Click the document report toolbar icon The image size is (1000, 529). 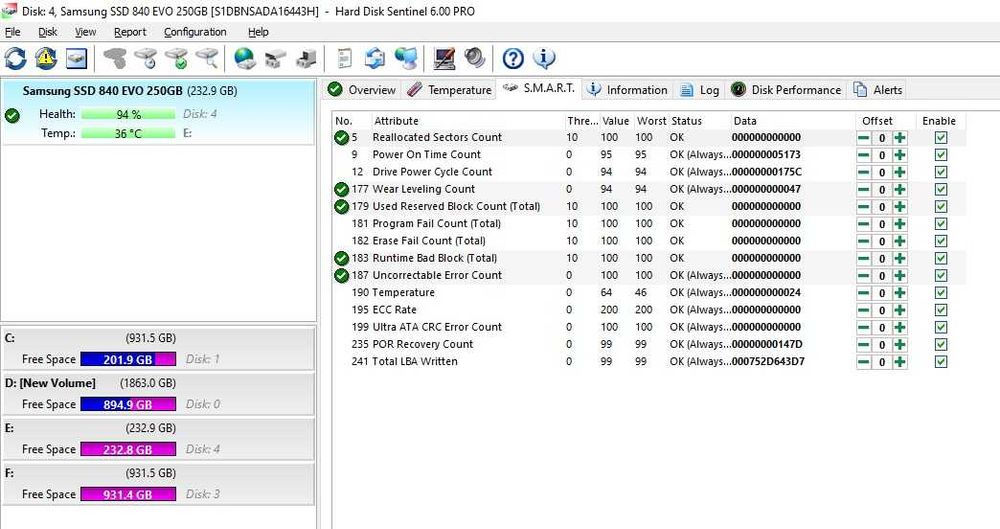pos(344,59)
